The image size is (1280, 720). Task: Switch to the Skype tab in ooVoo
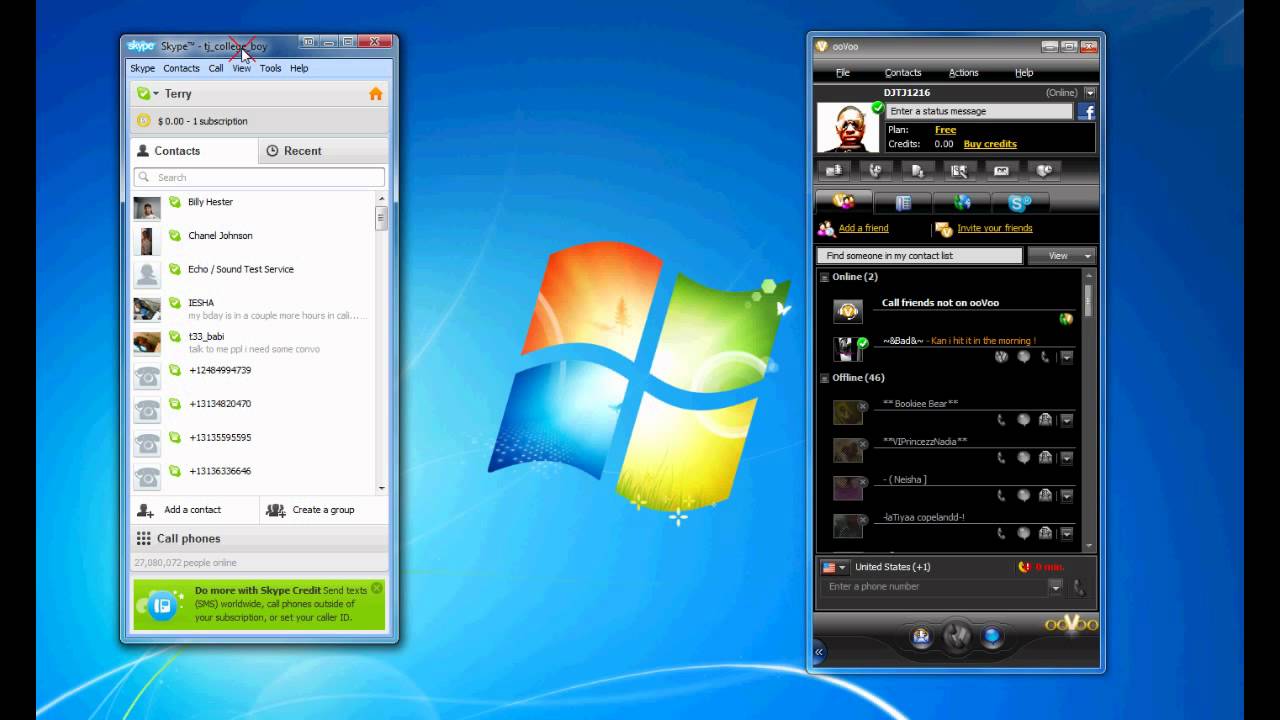1020,203
